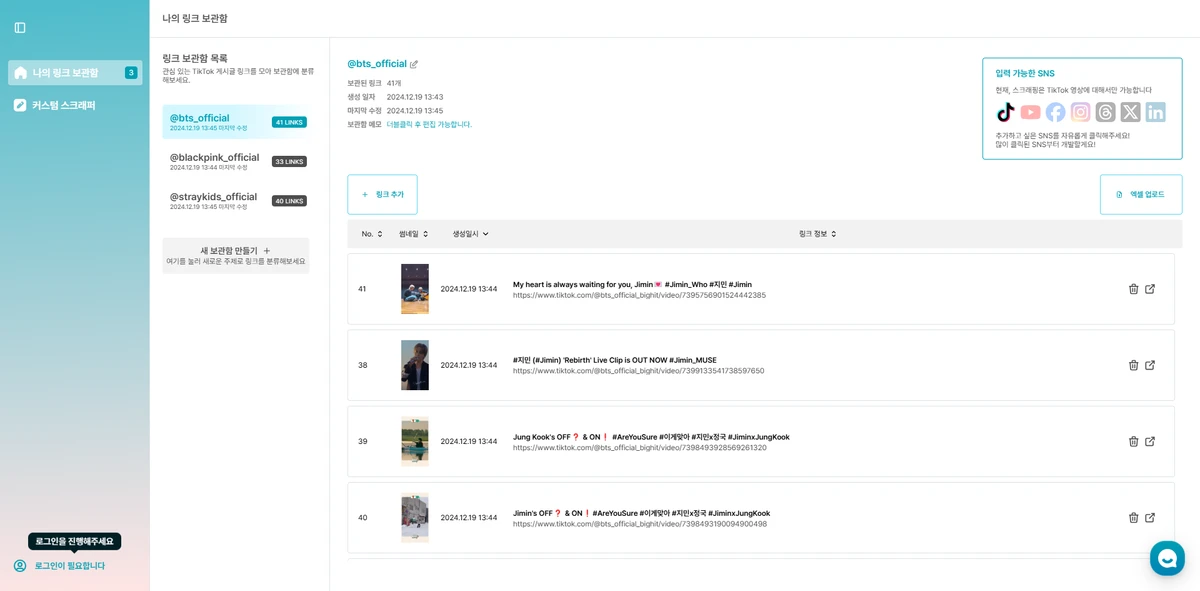The width and height of the screenshot is (1200, 591).
Task: Click the user profile icon at sidebar bottom
Action: [x=20, y=566]
